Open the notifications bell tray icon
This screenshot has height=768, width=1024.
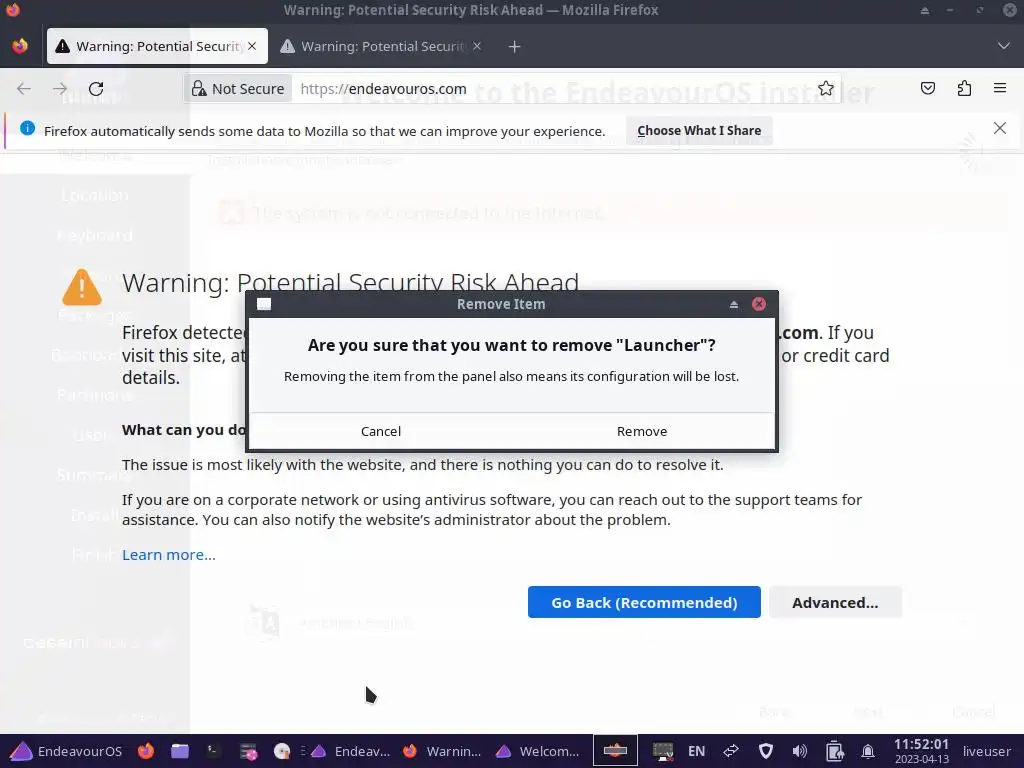pyautogui.click(x=868, y=751)
